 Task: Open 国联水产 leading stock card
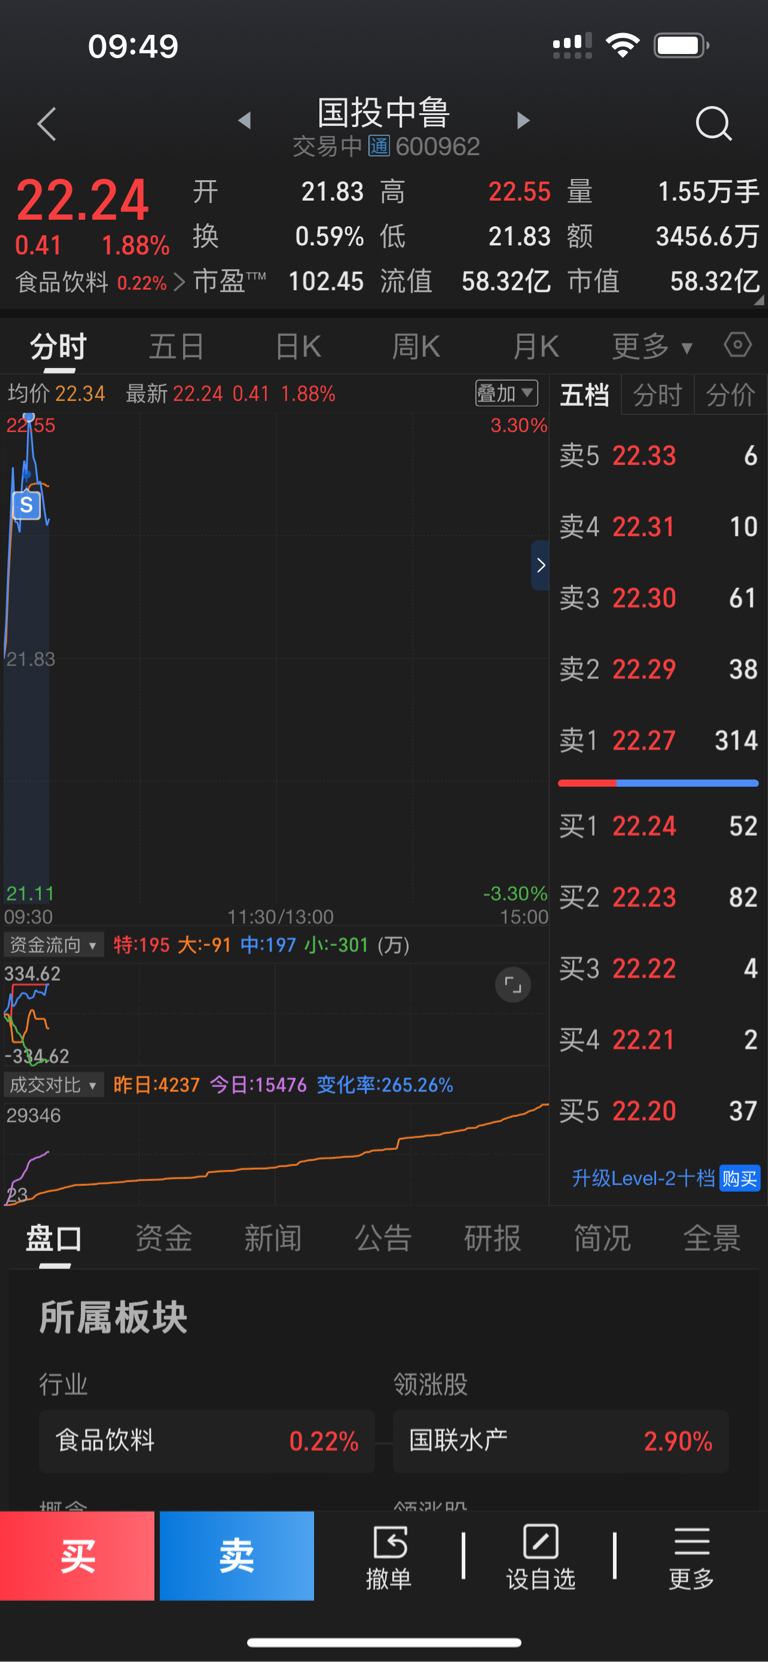(x=561, y=1441)
